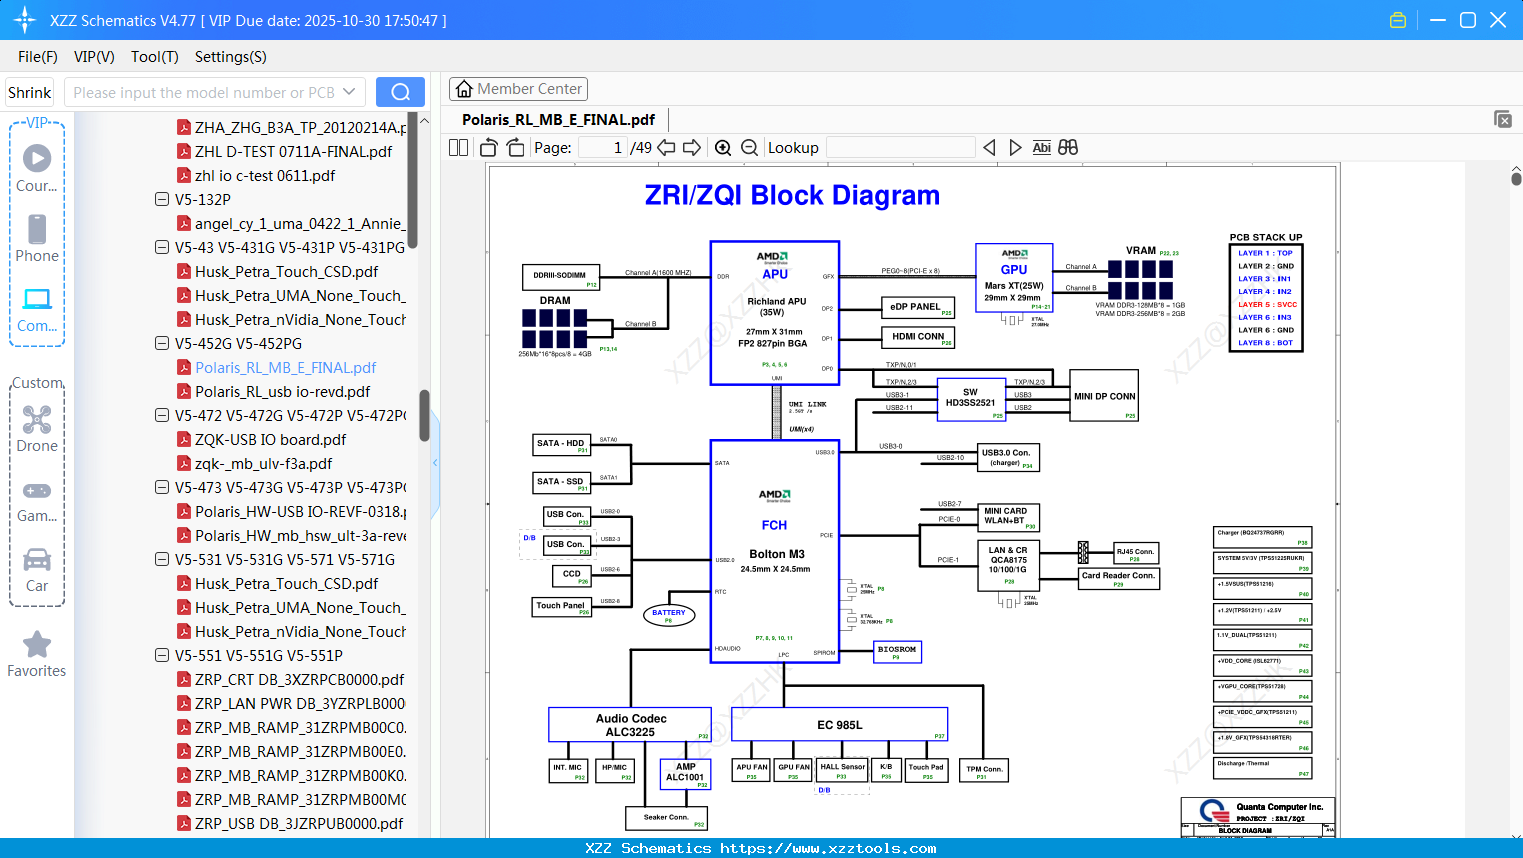Click the file tree vertical scrollbar
Screen dimensions: 1523x858
[424, 415]
